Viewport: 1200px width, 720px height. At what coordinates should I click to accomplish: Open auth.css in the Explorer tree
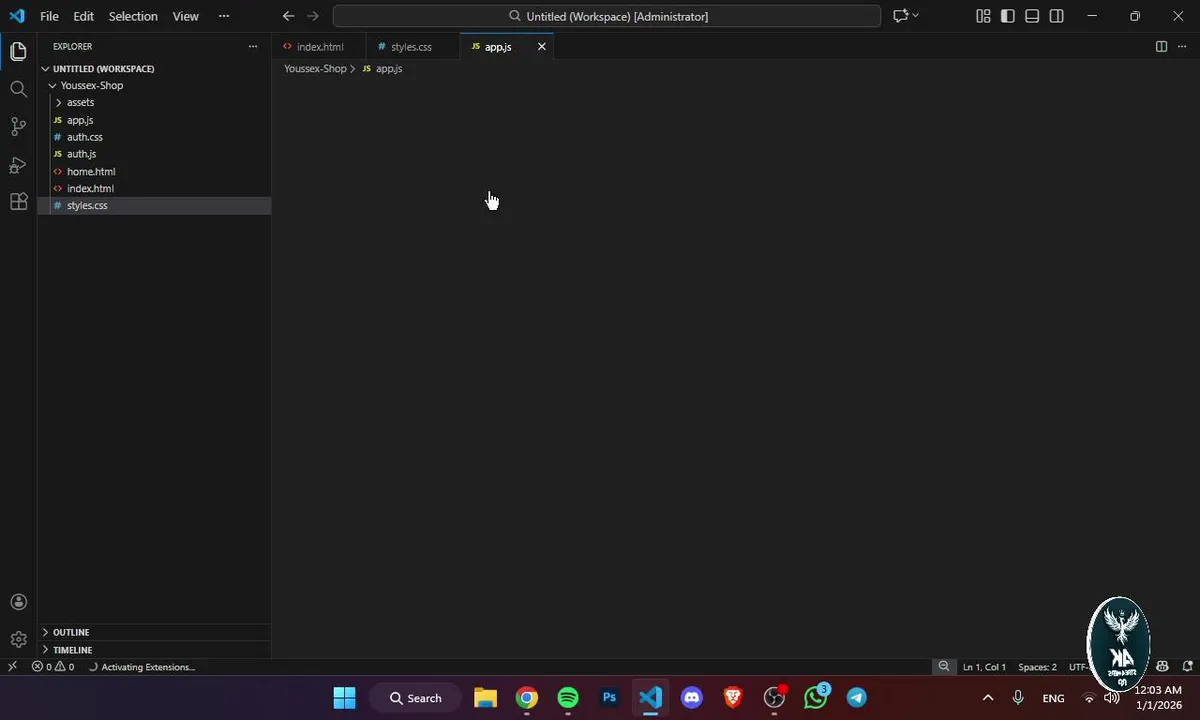(155, 137)
